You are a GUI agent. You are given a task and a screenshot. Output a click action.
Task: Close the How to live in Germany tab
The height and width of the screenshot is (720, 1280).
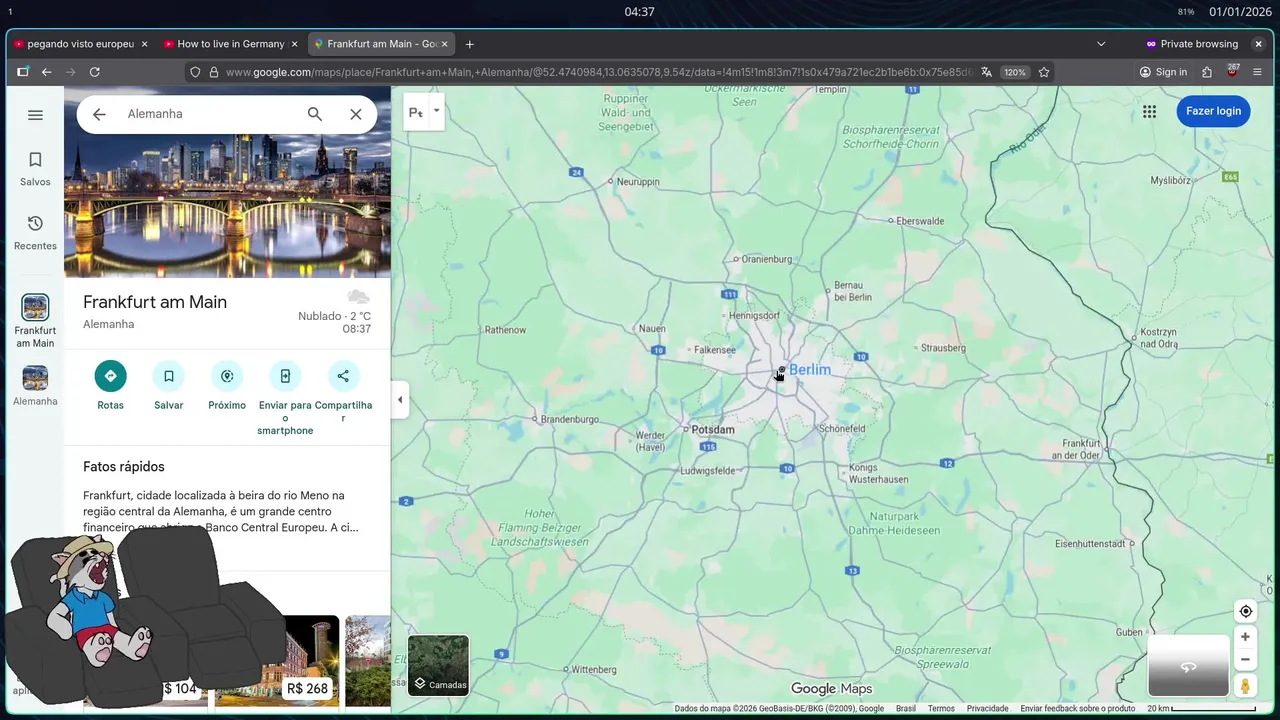tap(294, 44)
